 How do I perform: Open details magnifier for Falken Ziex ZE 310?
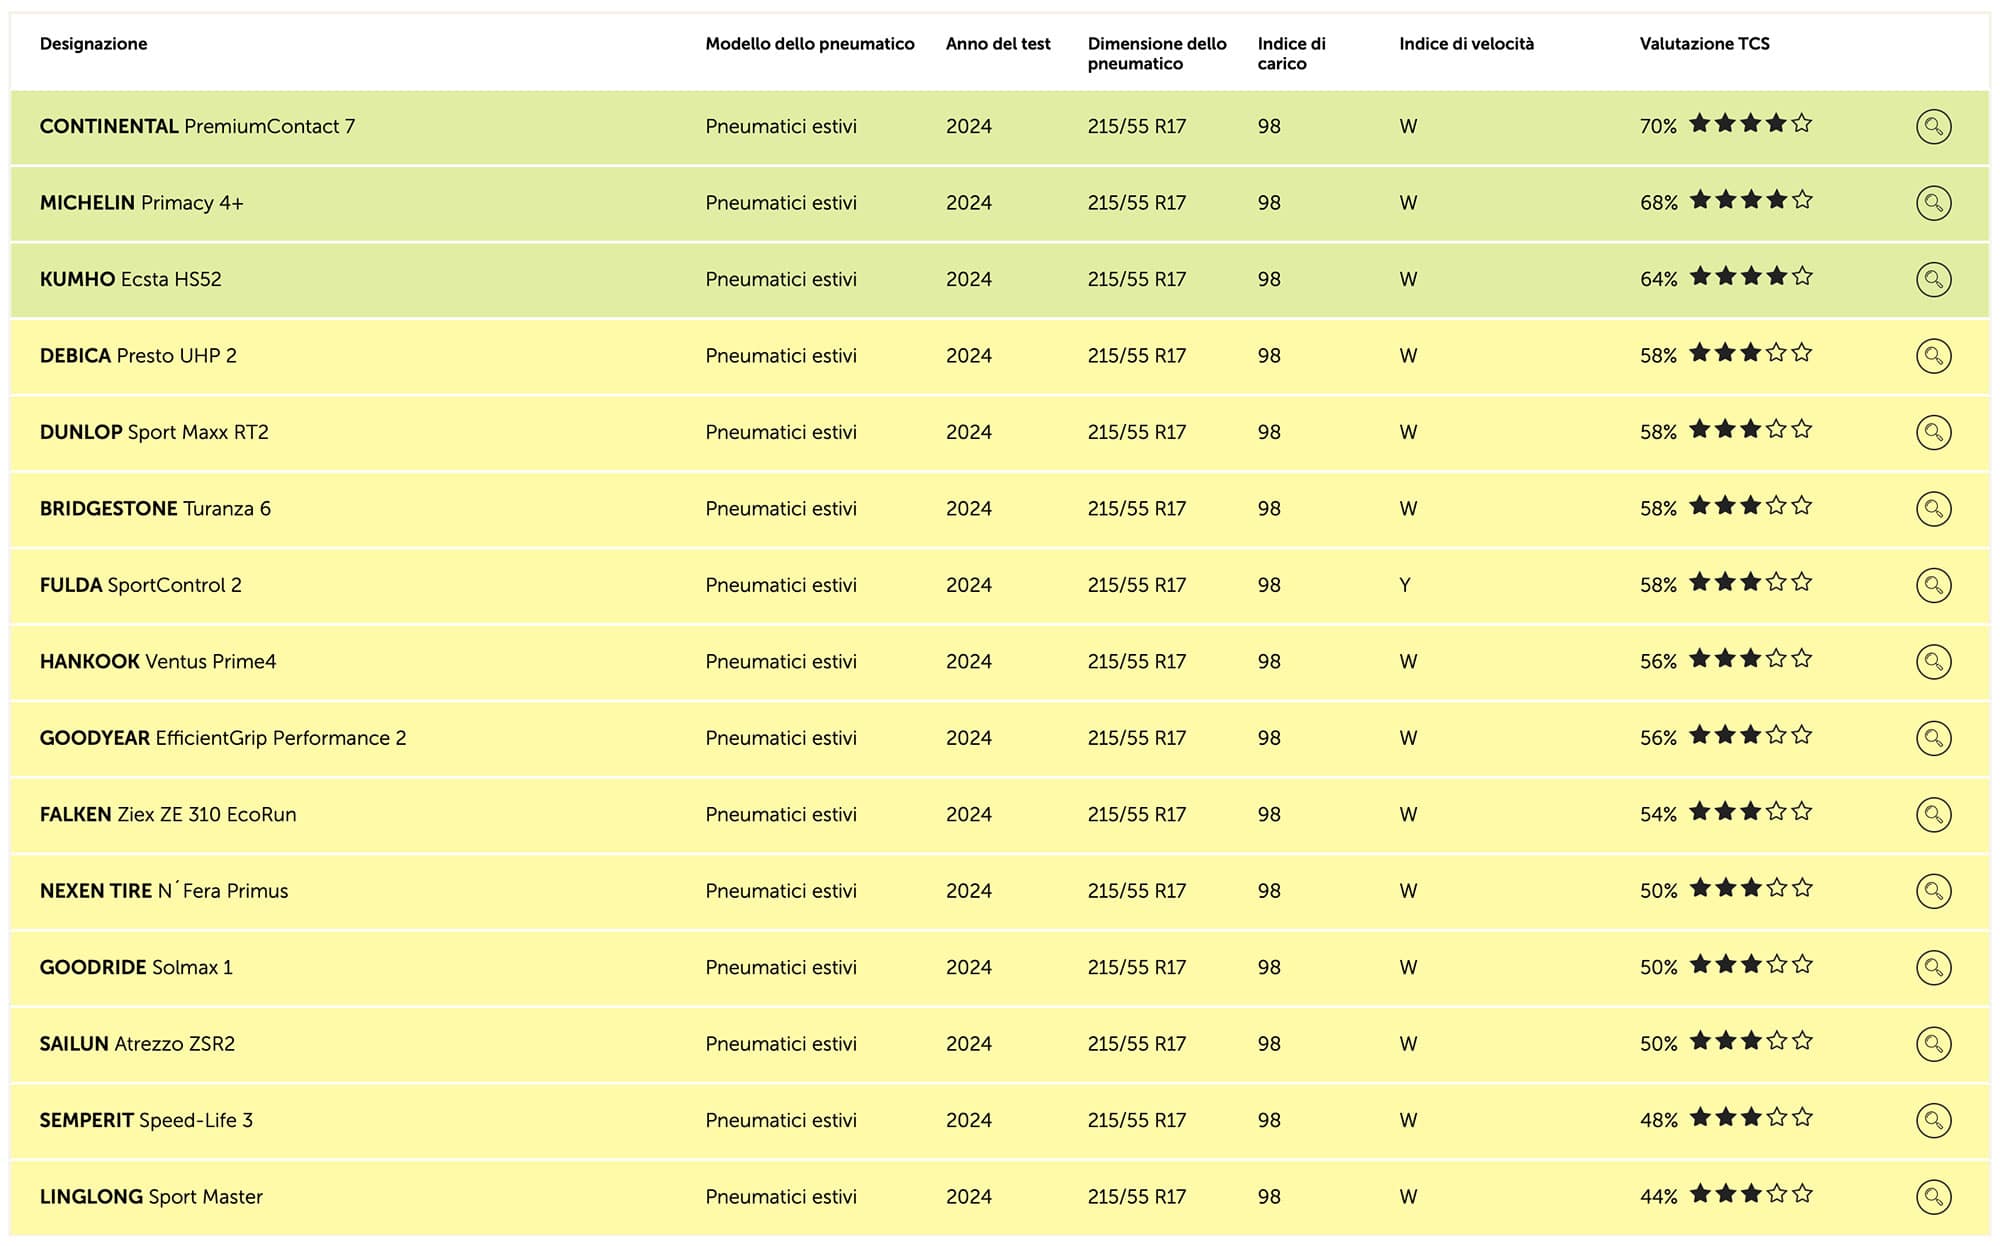1933,815
